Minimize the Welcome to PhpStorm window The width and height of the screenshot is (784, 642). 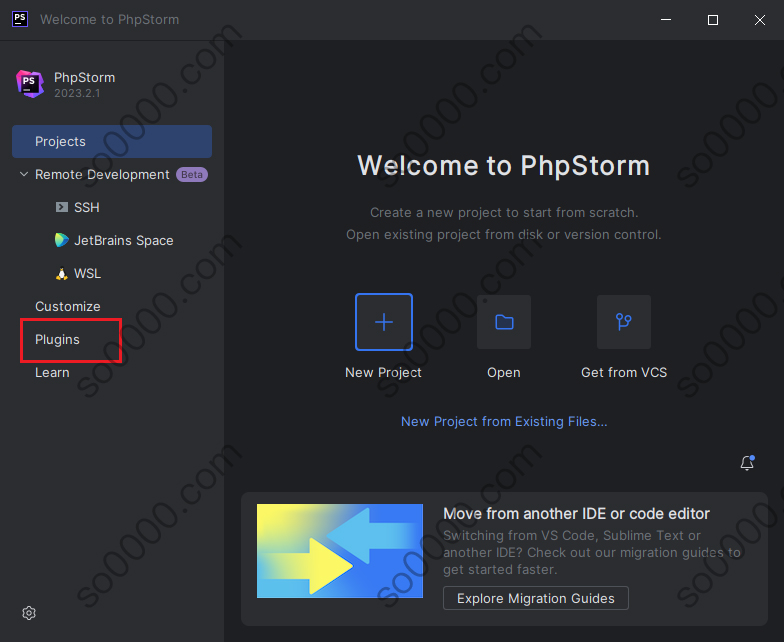point(666,20)
